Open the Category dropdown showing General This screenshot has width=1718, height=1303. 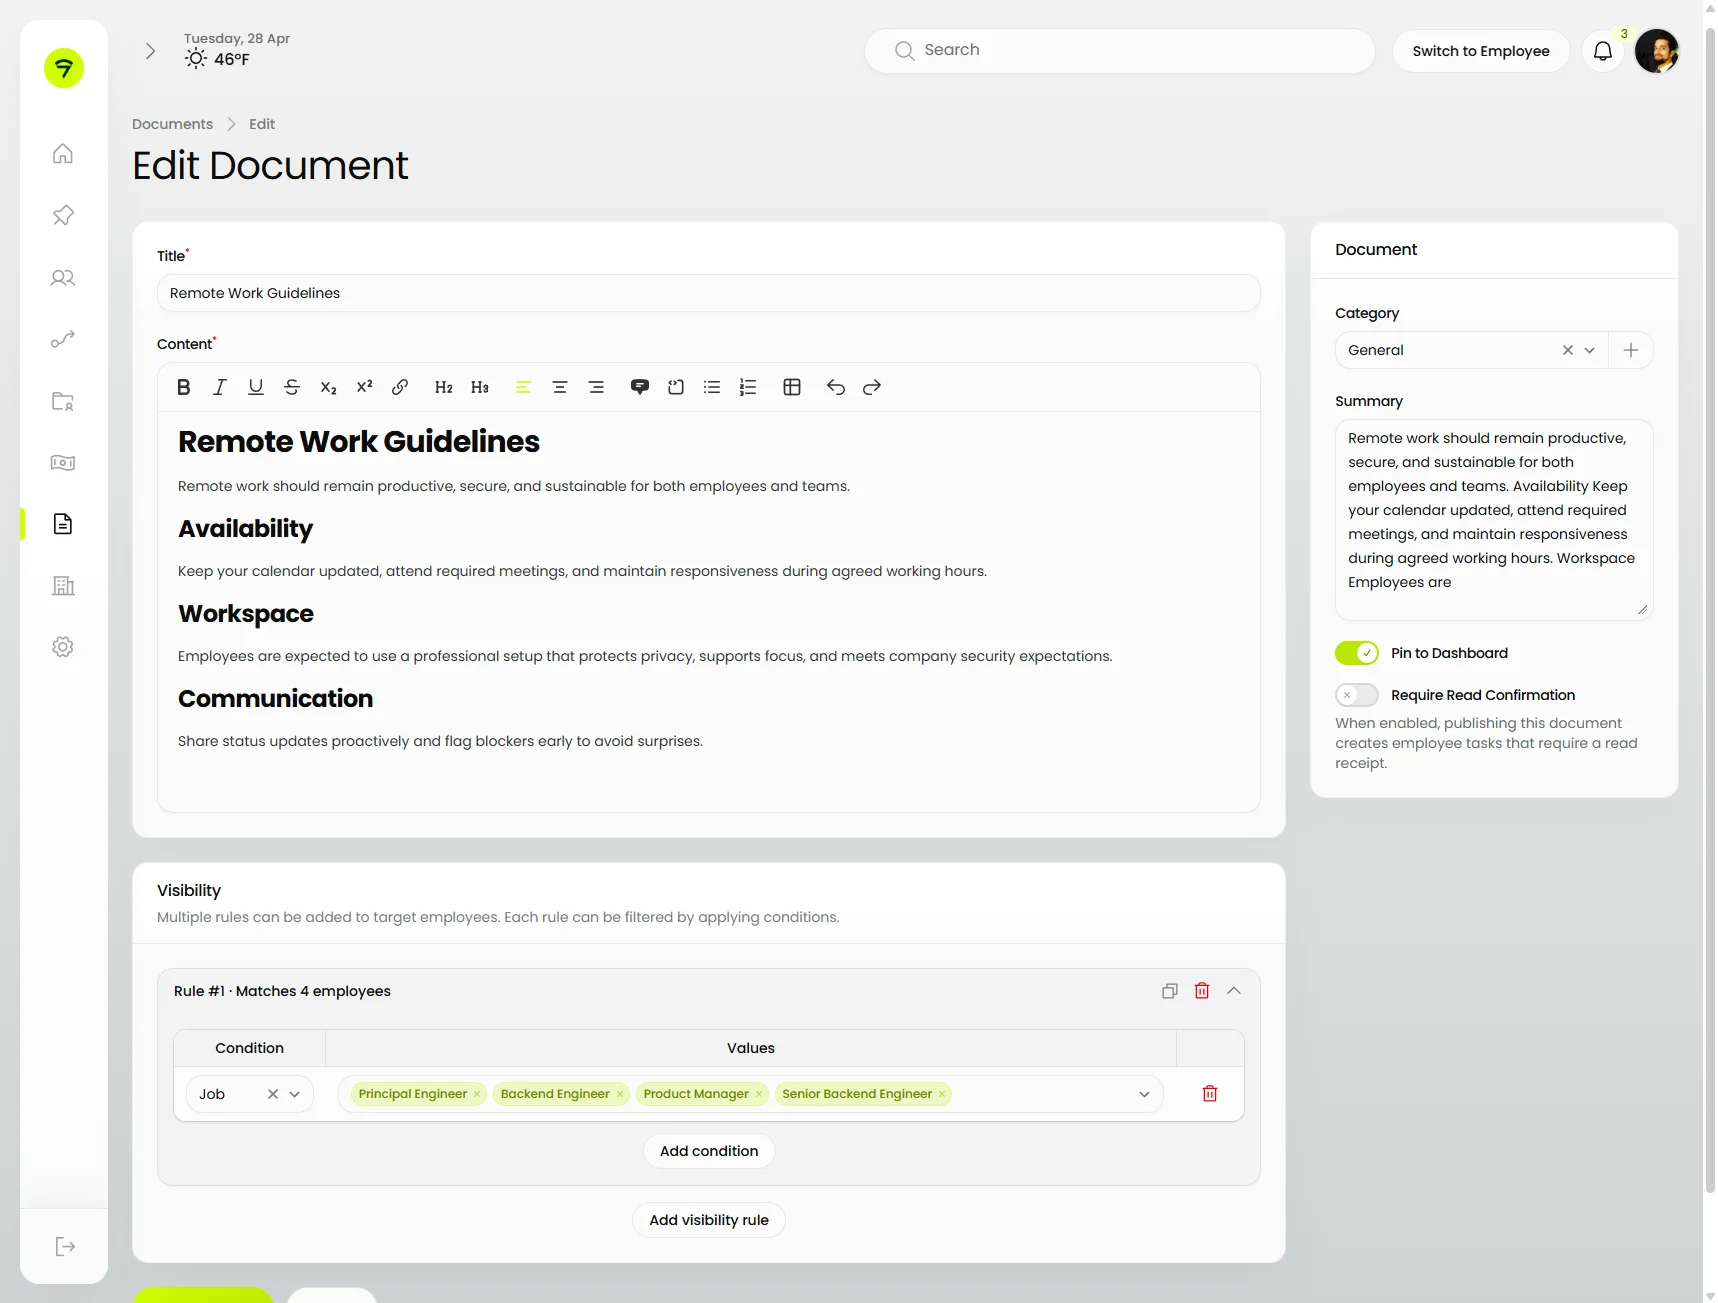pos(1591,350)
